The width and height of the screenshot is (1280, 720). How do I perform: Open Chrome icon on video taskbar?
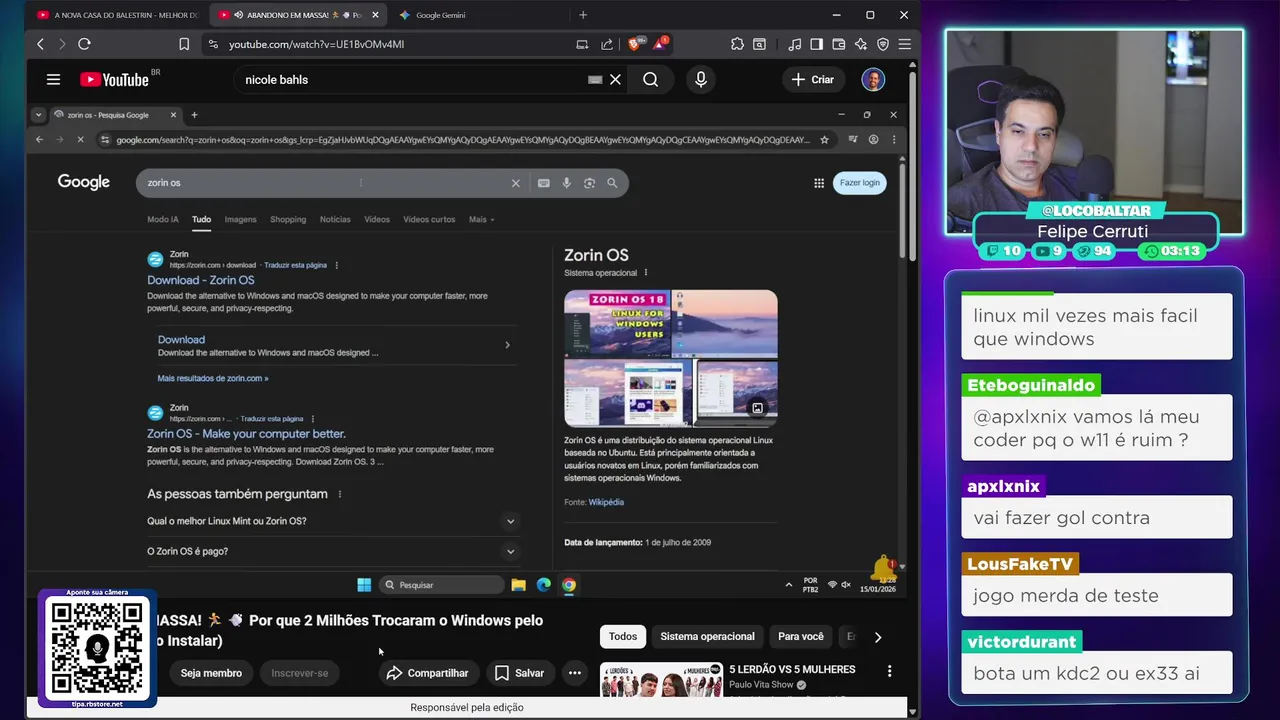569,585
